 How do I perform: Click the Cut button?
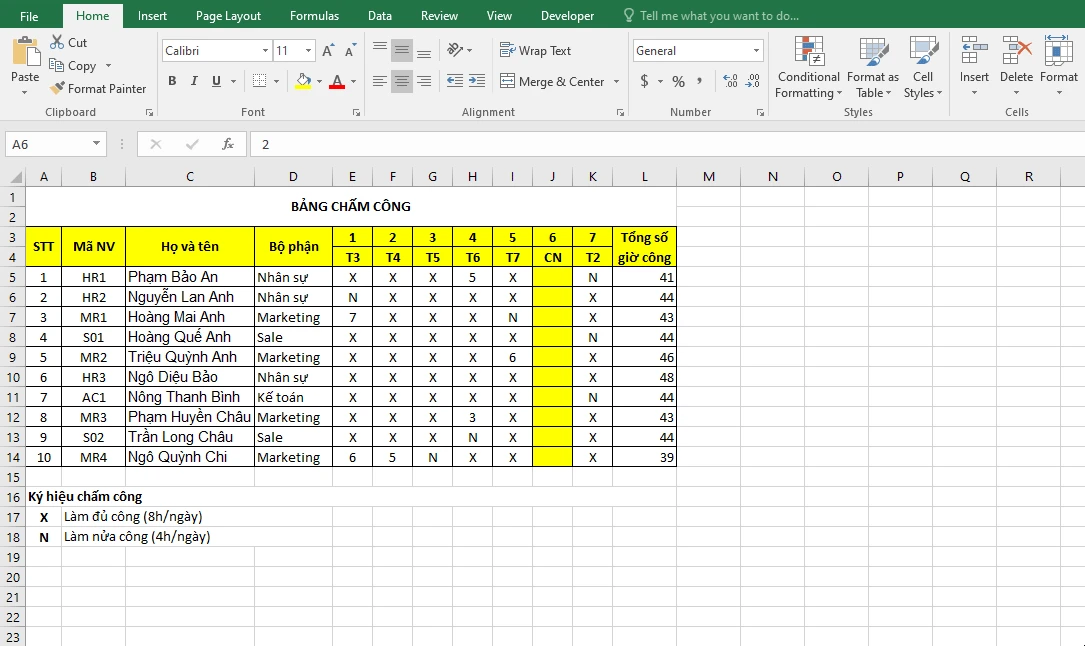tap(68, 43)
